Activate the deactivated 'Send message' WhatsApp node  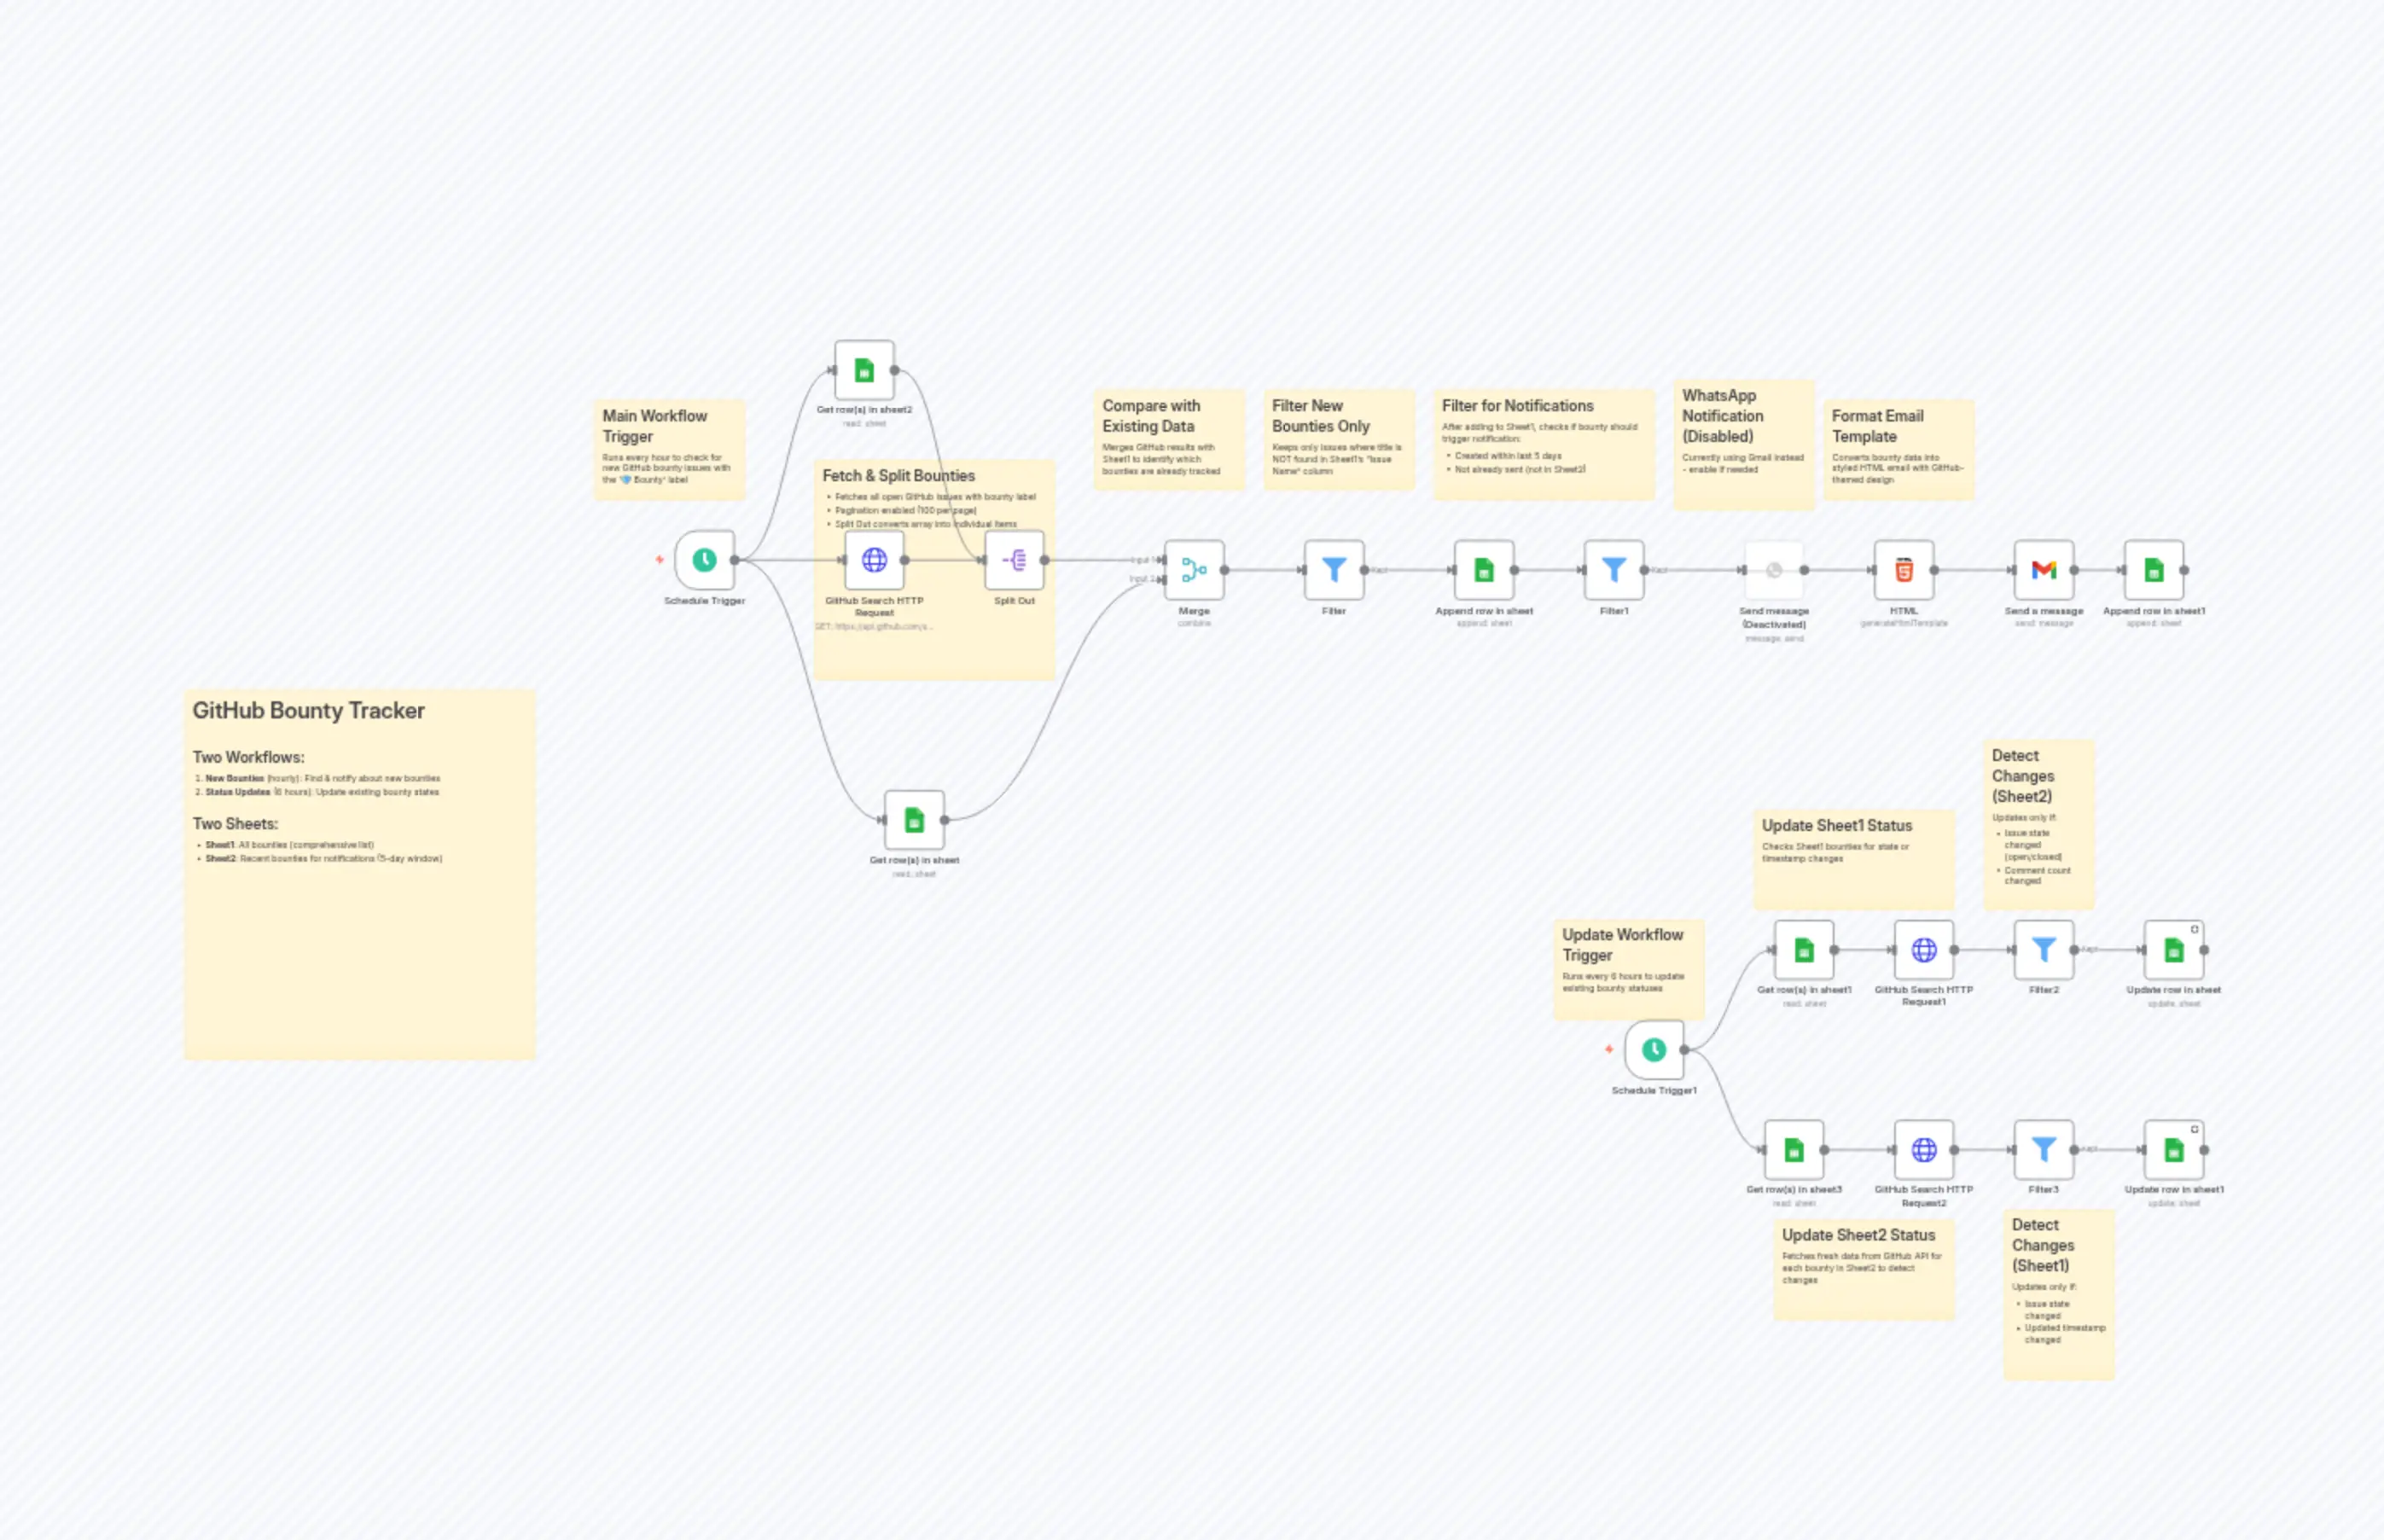(1773, 568)
